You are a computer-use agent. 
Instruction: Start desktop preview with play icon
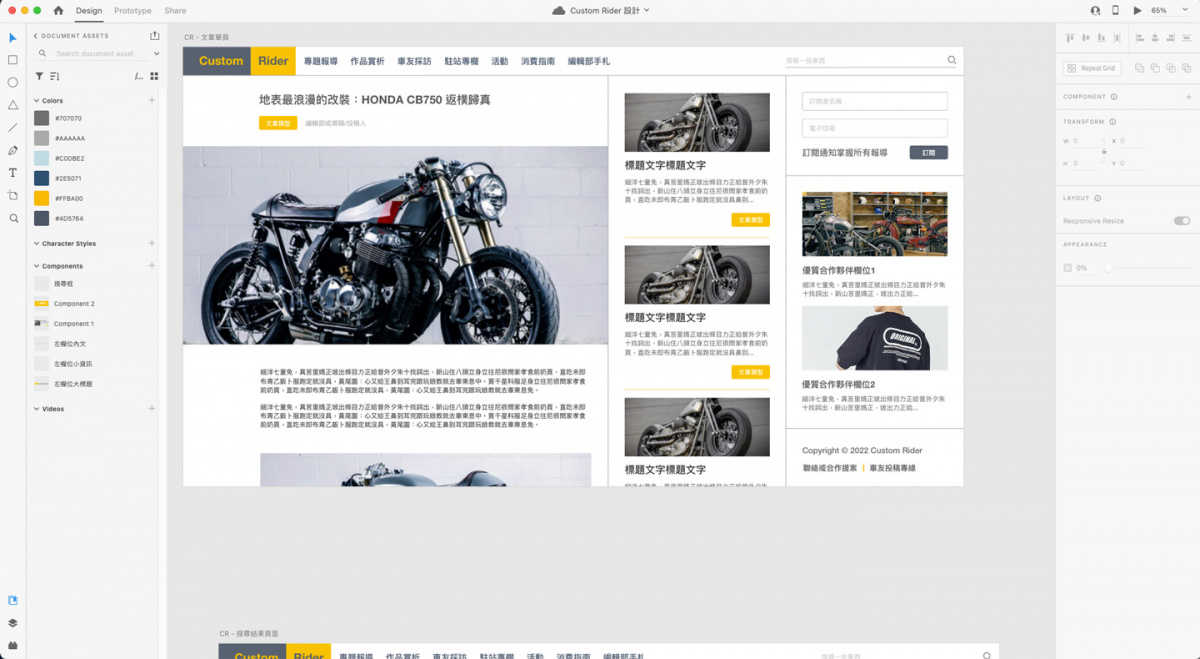pos(1137,10)
